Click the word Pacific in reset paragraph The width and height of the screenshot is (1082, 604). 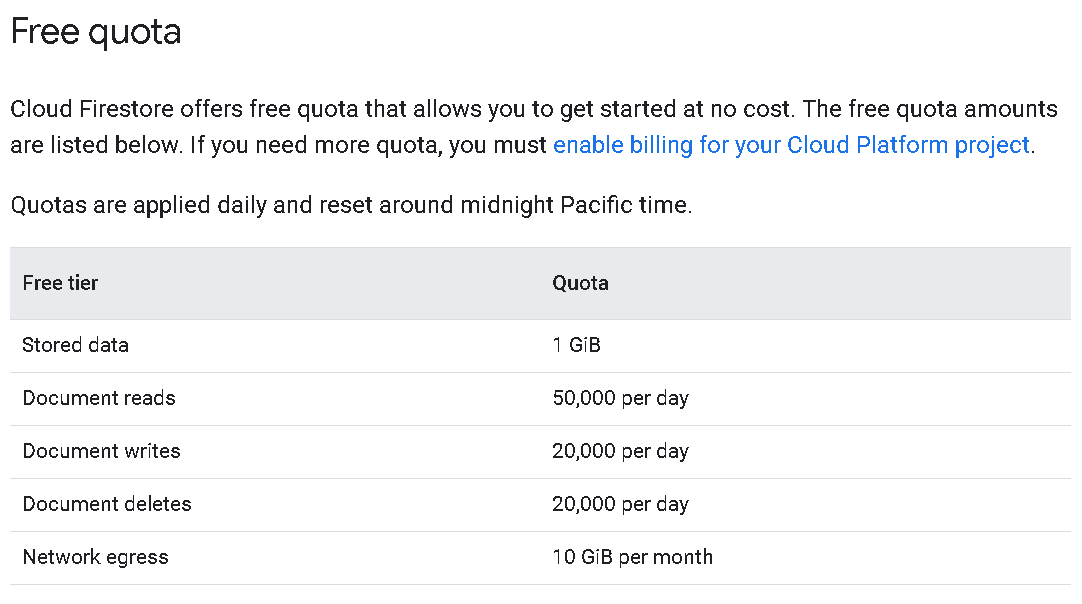click(x=596, y=205)
